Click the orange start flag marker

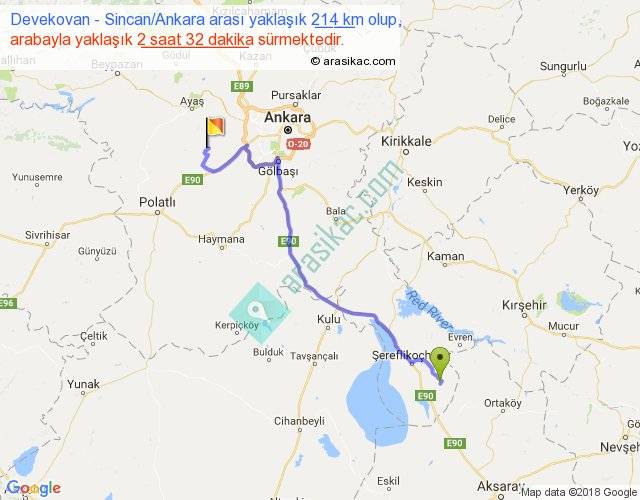point(215,133)
